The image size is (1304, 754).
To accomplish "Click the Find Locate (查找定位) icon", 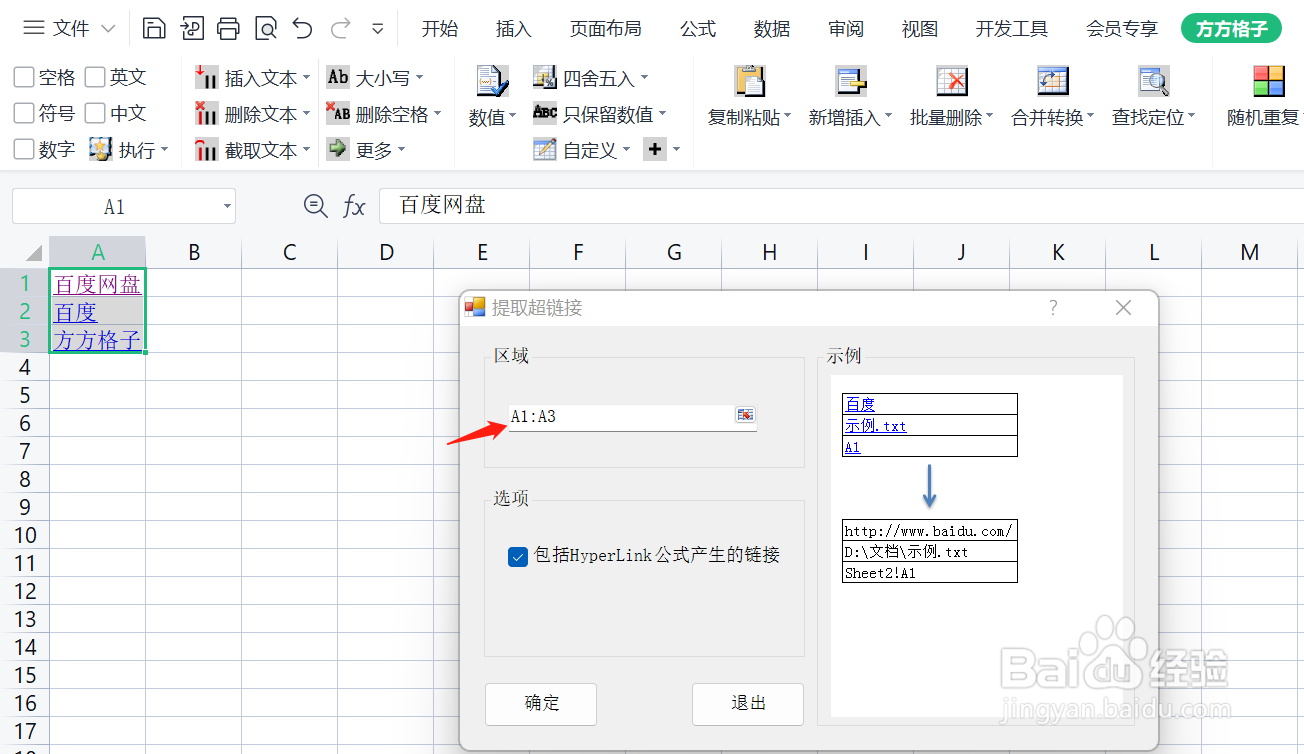I will click(x=1154, y=82).
